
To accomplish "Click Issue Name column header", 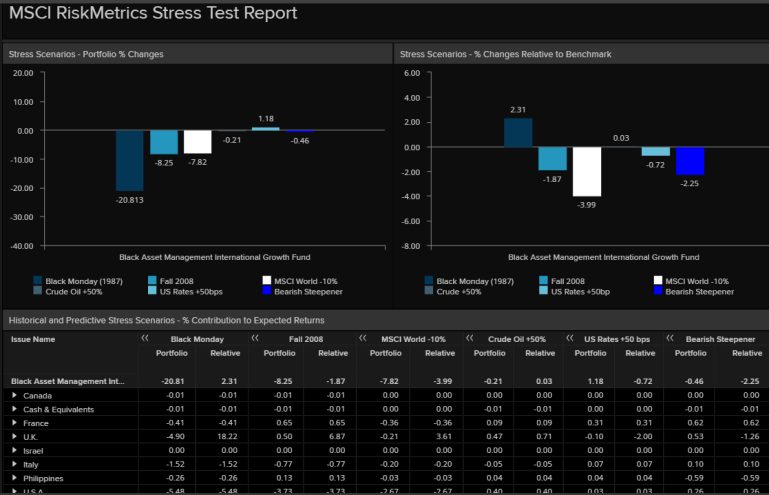I will [x=33, y=339].
